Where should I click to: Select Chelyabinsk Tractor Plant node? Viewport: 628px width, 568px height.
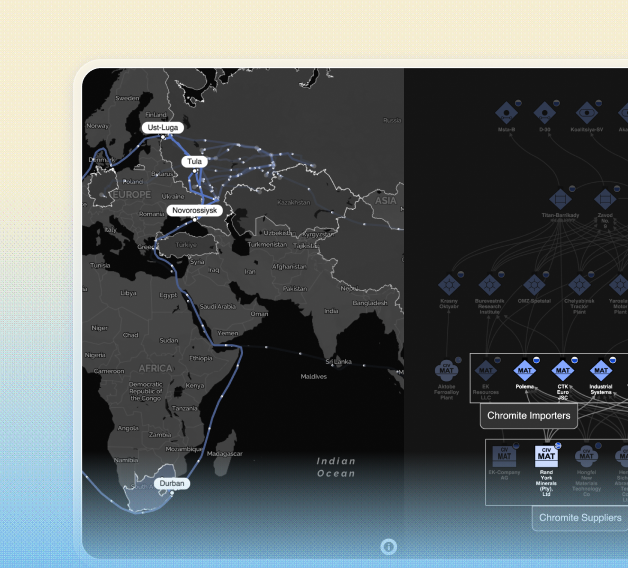pos(579,285)
